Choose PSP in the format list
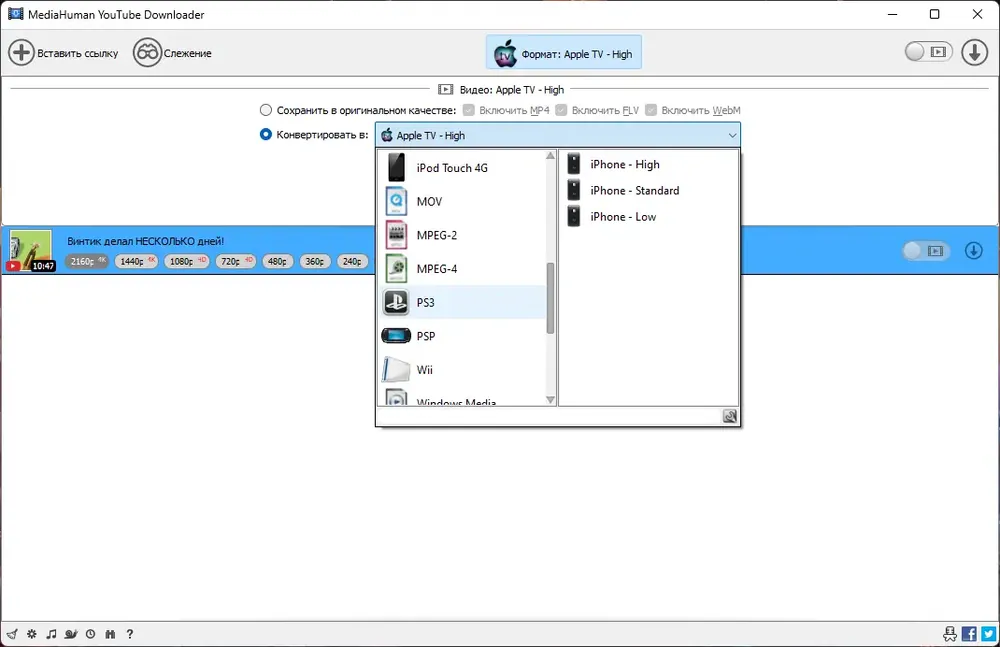Image resolution: width=1000 pixels, height=647 pixels. click(462, 336)
